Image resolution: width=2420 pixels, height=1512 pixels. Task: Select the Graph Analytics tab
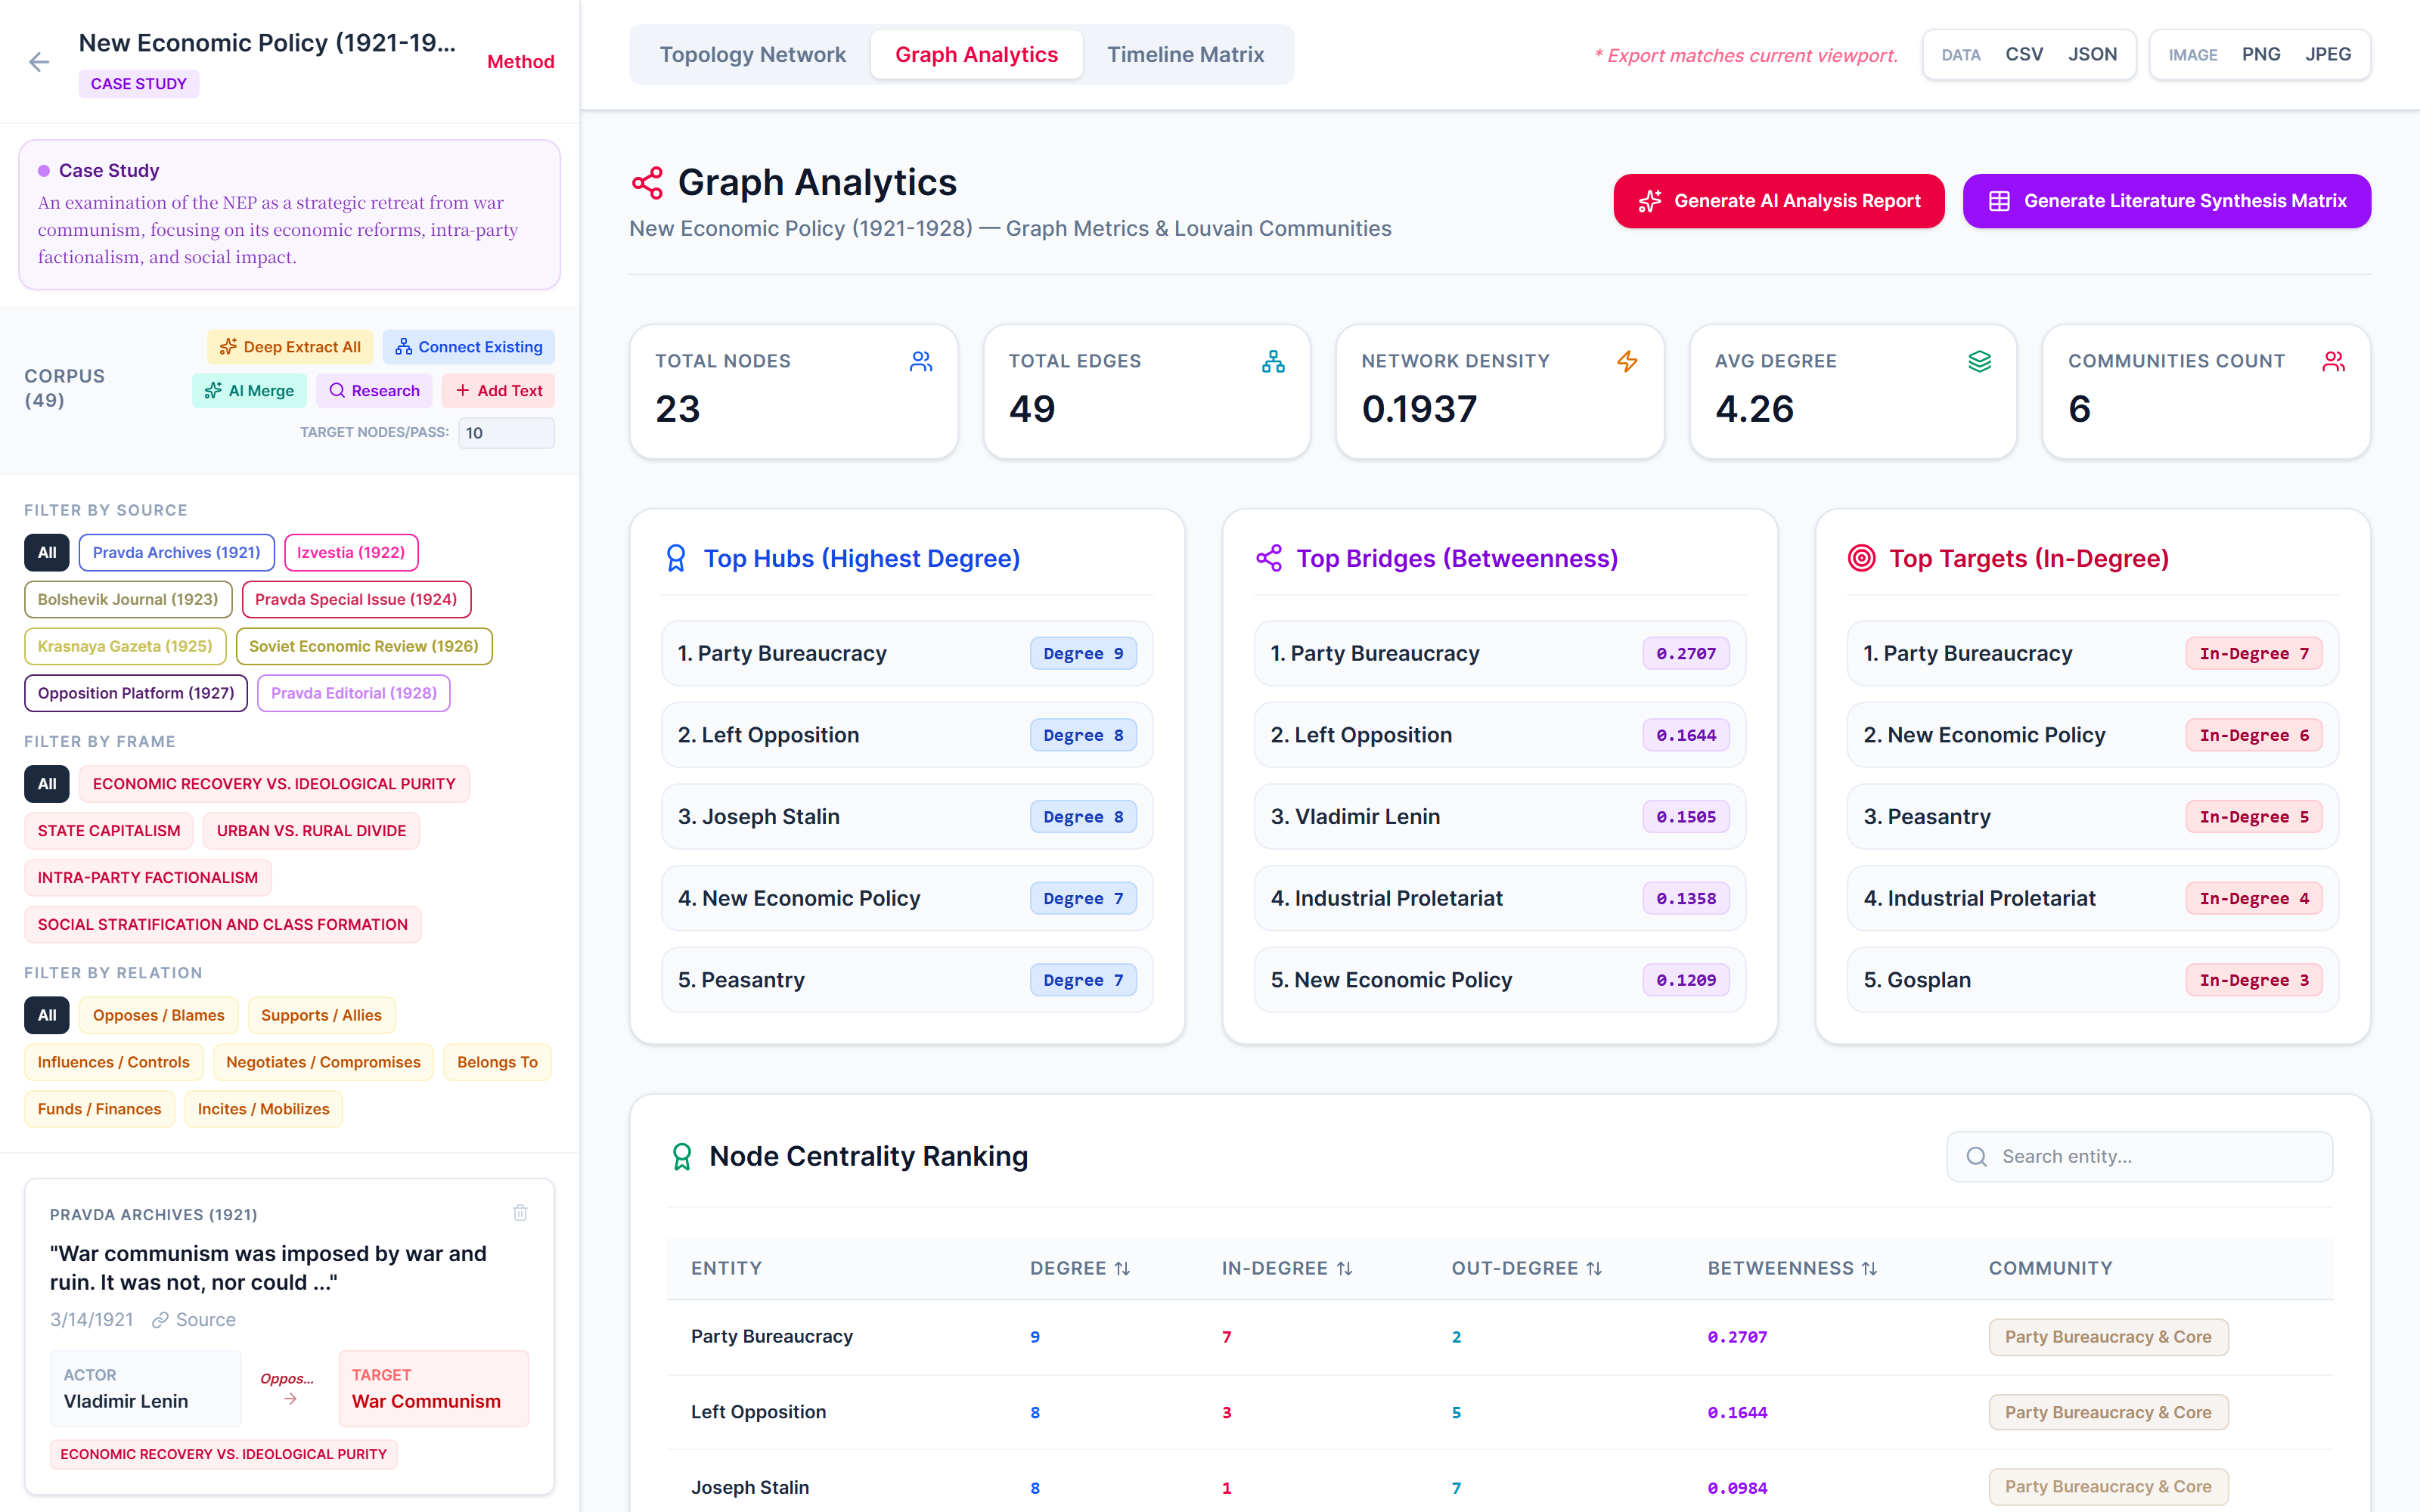(976, 54)
